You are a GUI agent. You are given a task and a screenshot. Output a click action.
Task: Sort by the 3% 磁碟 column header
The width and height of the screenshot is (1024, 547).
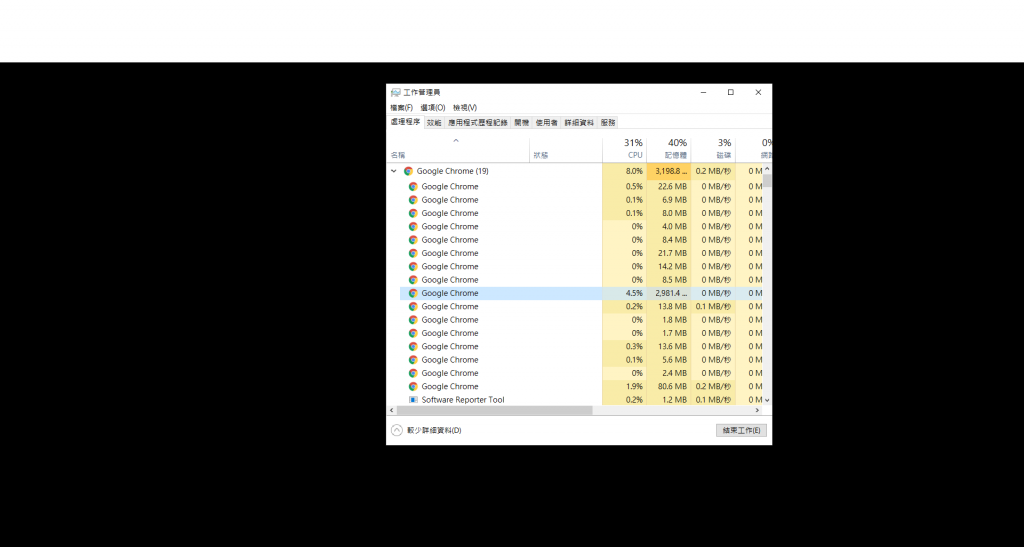[x=713, y=149]
